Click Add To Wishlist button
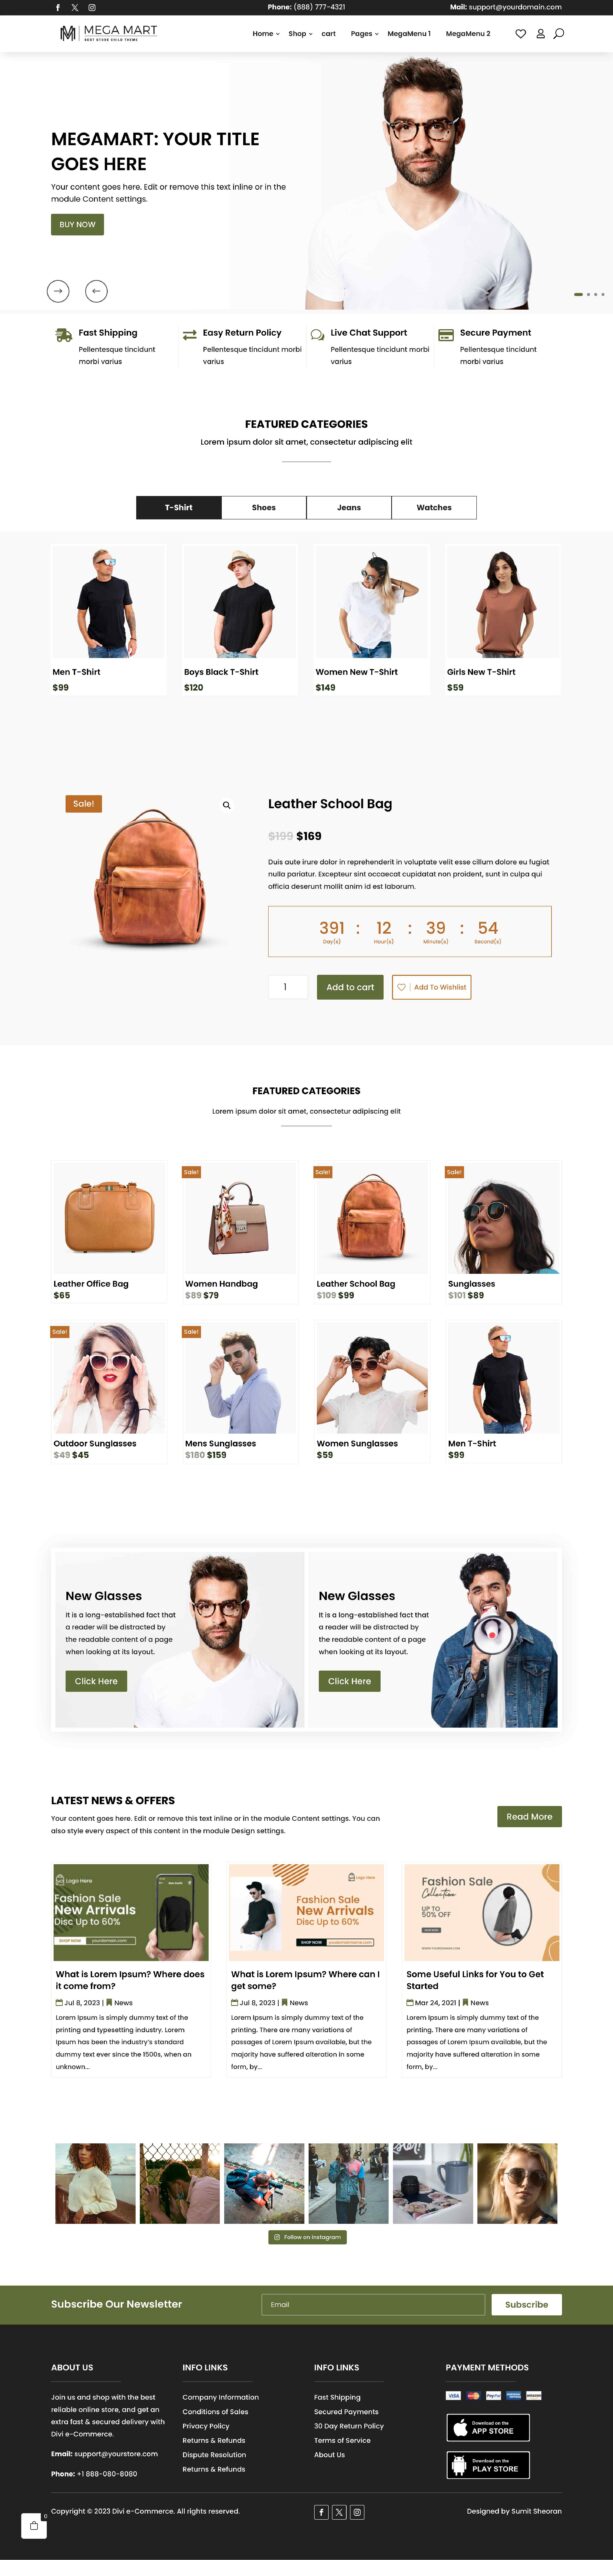The height and width of the screenshot is (2560, 613). [x=431, y=986]
